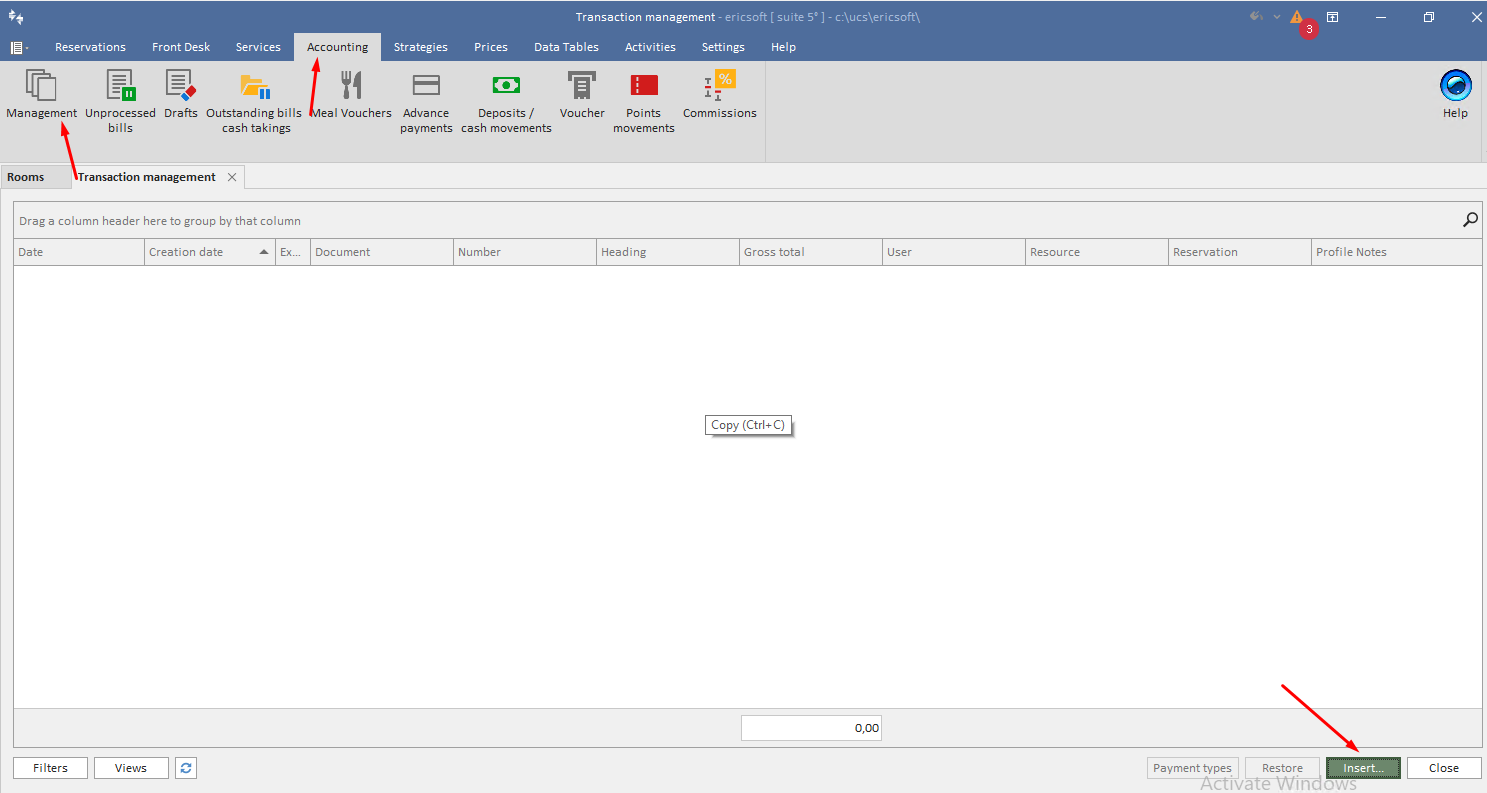The height and width of the screenshot is (793, 1487).
Task: Click the Close button at bottom right
Action: click(1444, 768)
